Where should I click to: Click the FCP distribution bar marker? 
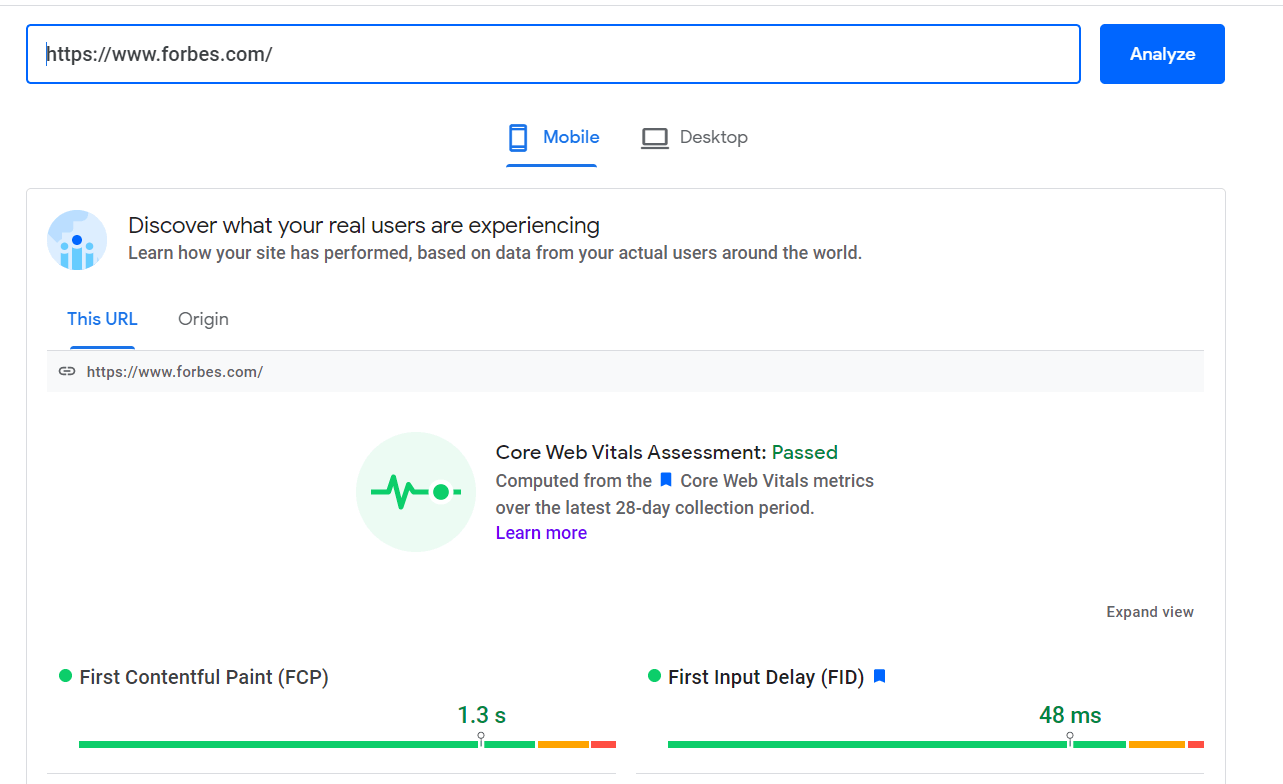(x=481, y=739)
